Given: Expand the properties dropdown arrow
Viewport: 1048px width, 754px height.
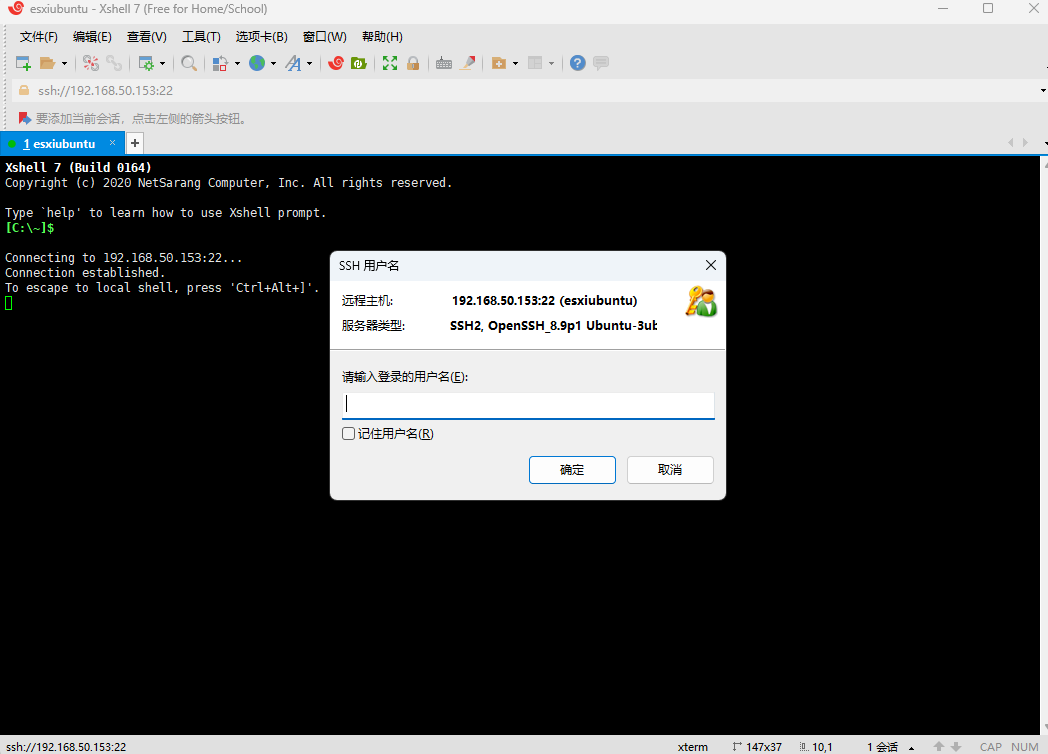Looking at the screenshot, I should [x=162, y=64].
